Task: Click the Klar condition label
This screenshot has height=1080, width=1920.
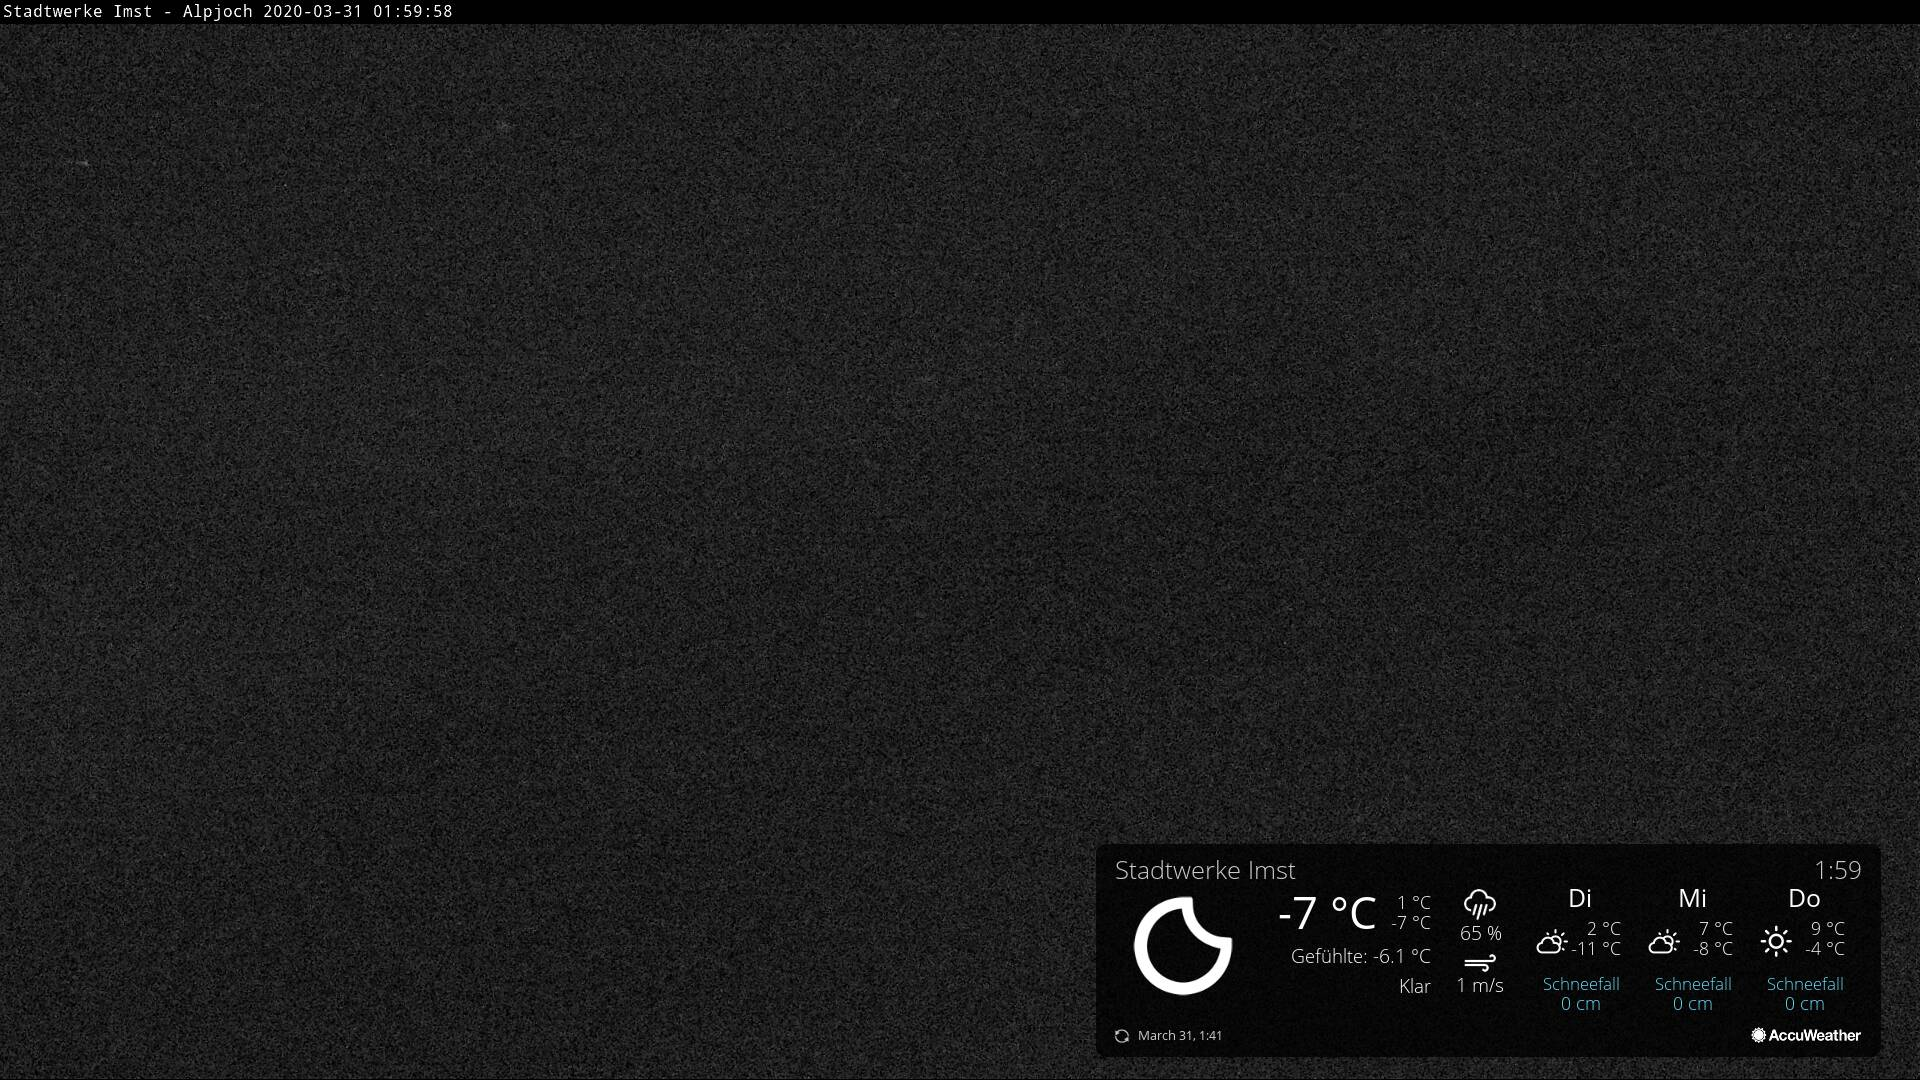Action: 1415,986
